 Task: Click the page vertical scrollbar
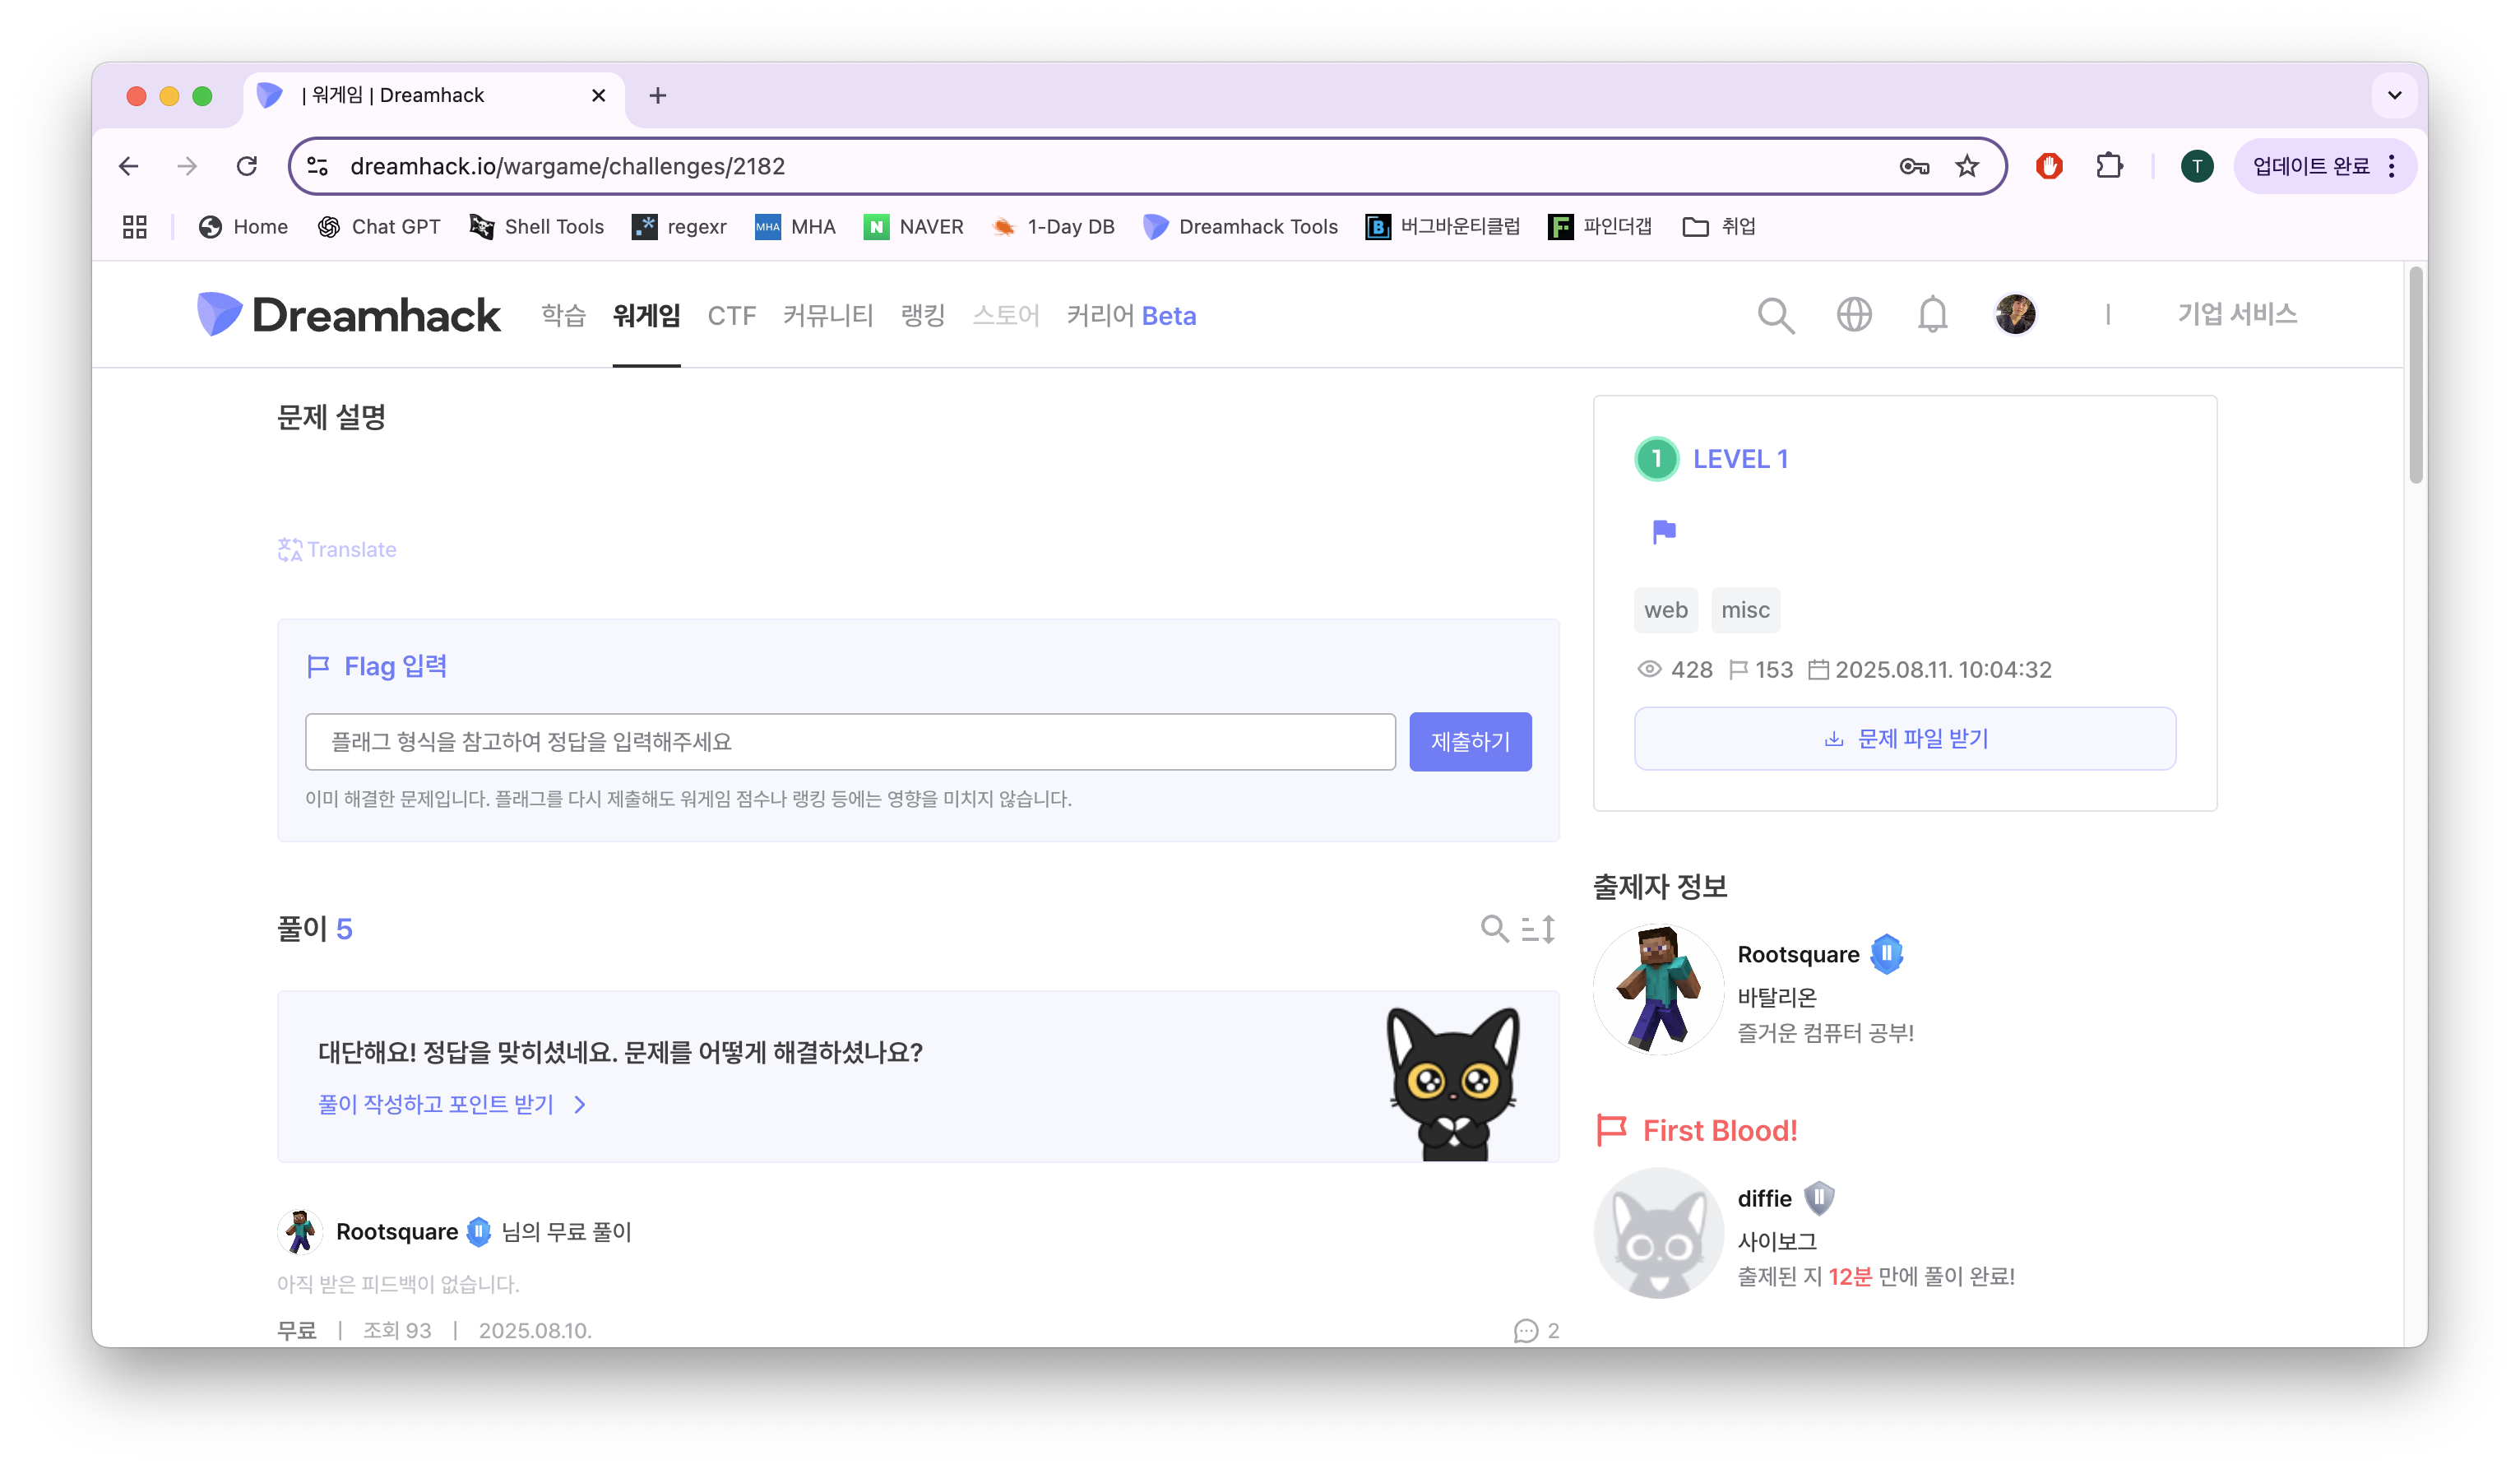pos(2415,375)
